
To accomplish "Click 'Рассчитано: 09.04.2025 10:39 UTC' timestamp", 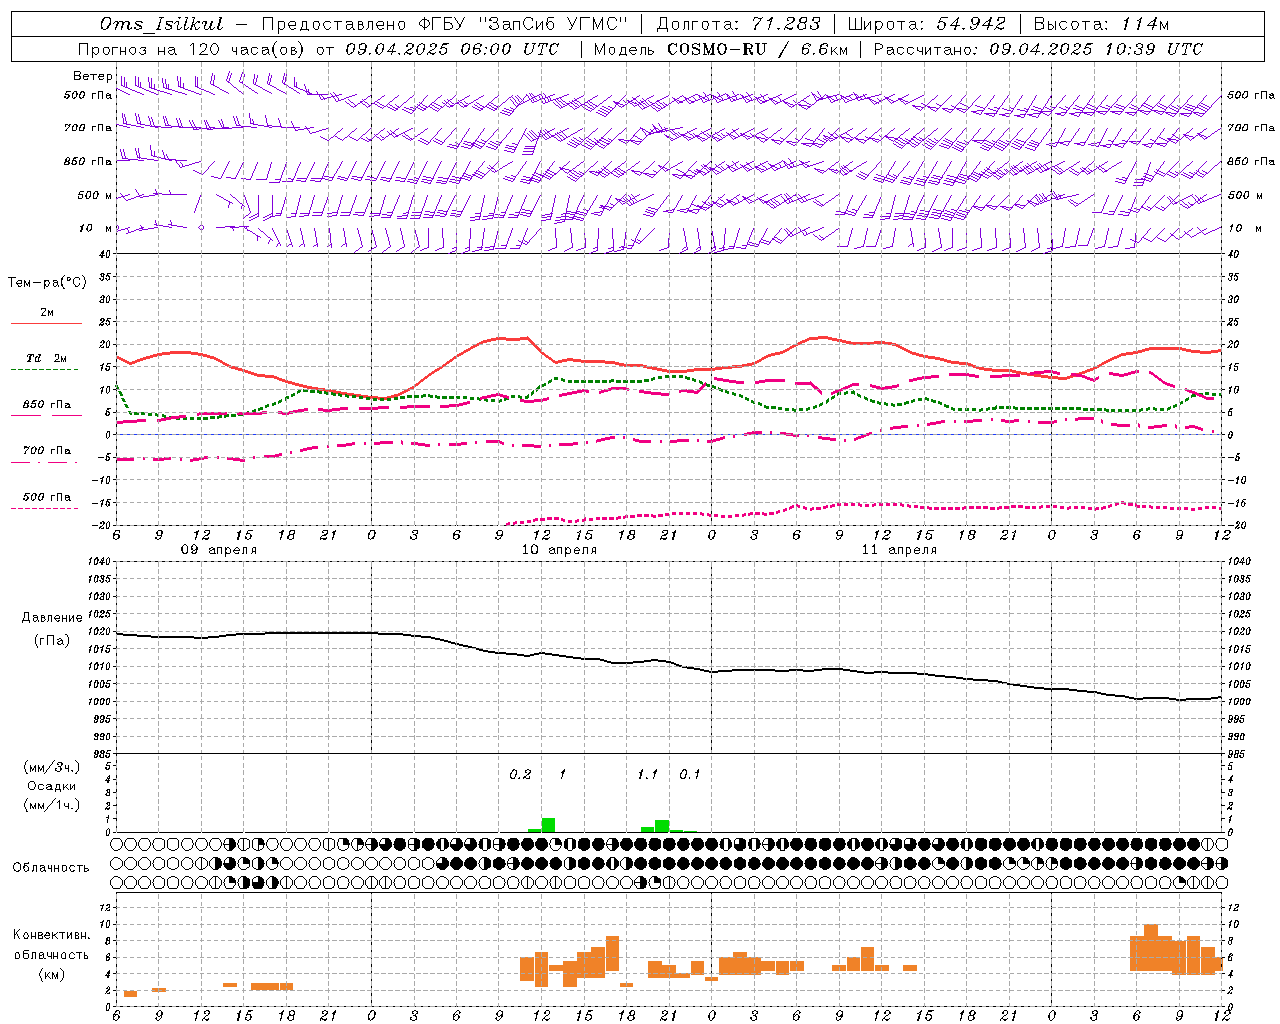I will pyautogui.click(x=1038, y=49).
